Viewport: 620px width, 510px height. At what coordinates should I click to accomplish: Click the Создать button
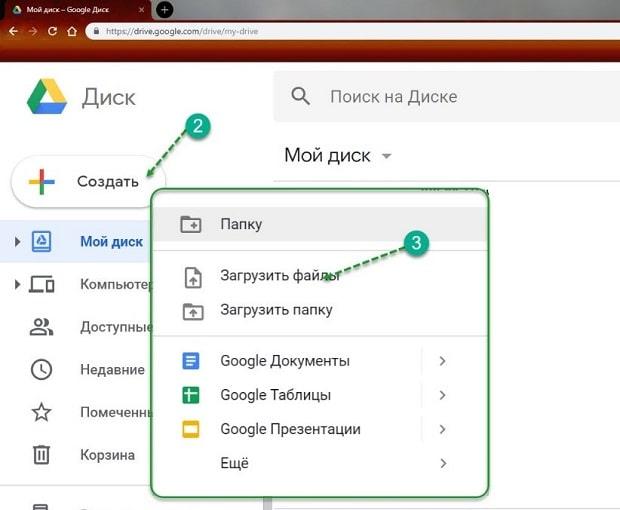[88, 182]
